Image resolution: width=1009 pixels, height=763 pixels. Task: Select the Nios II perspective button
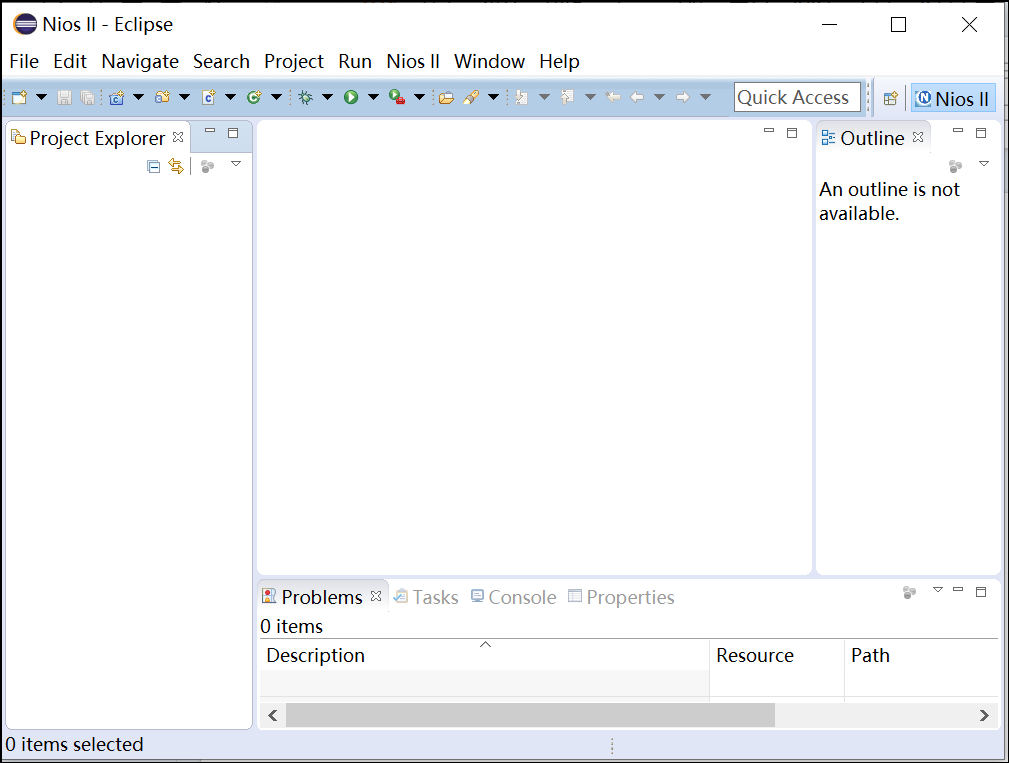pos(953,98)
